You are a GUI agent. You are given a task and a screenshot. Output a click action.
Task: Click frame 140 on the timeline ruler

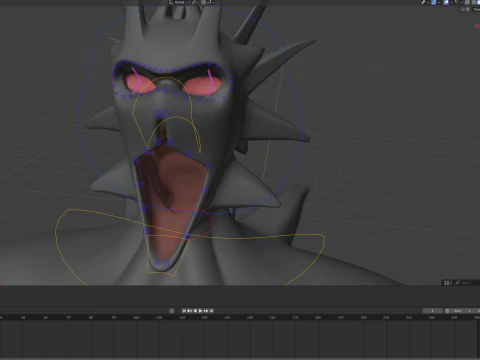[x=227, y=318]
